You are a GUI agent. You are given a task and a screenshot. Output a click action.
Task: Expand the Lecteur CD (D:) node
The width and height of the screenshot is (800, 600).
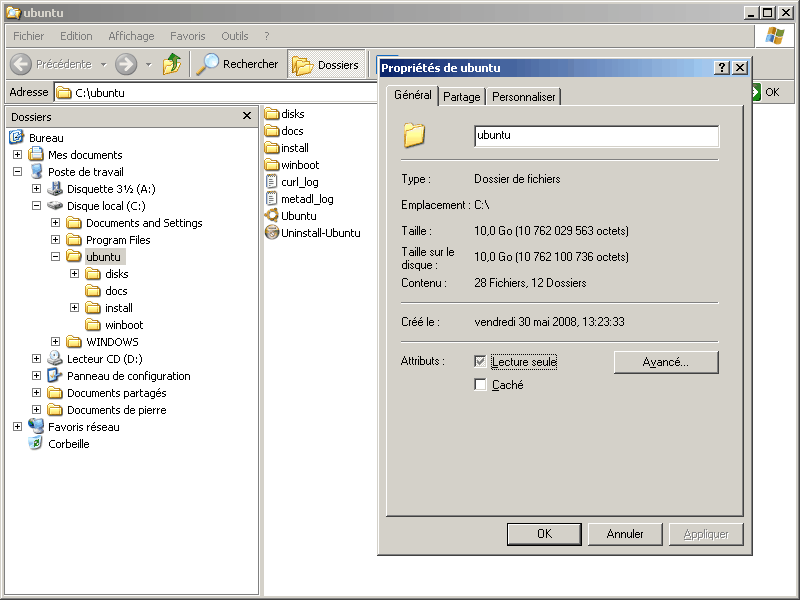pyautogui.click(x=36, y=359)
